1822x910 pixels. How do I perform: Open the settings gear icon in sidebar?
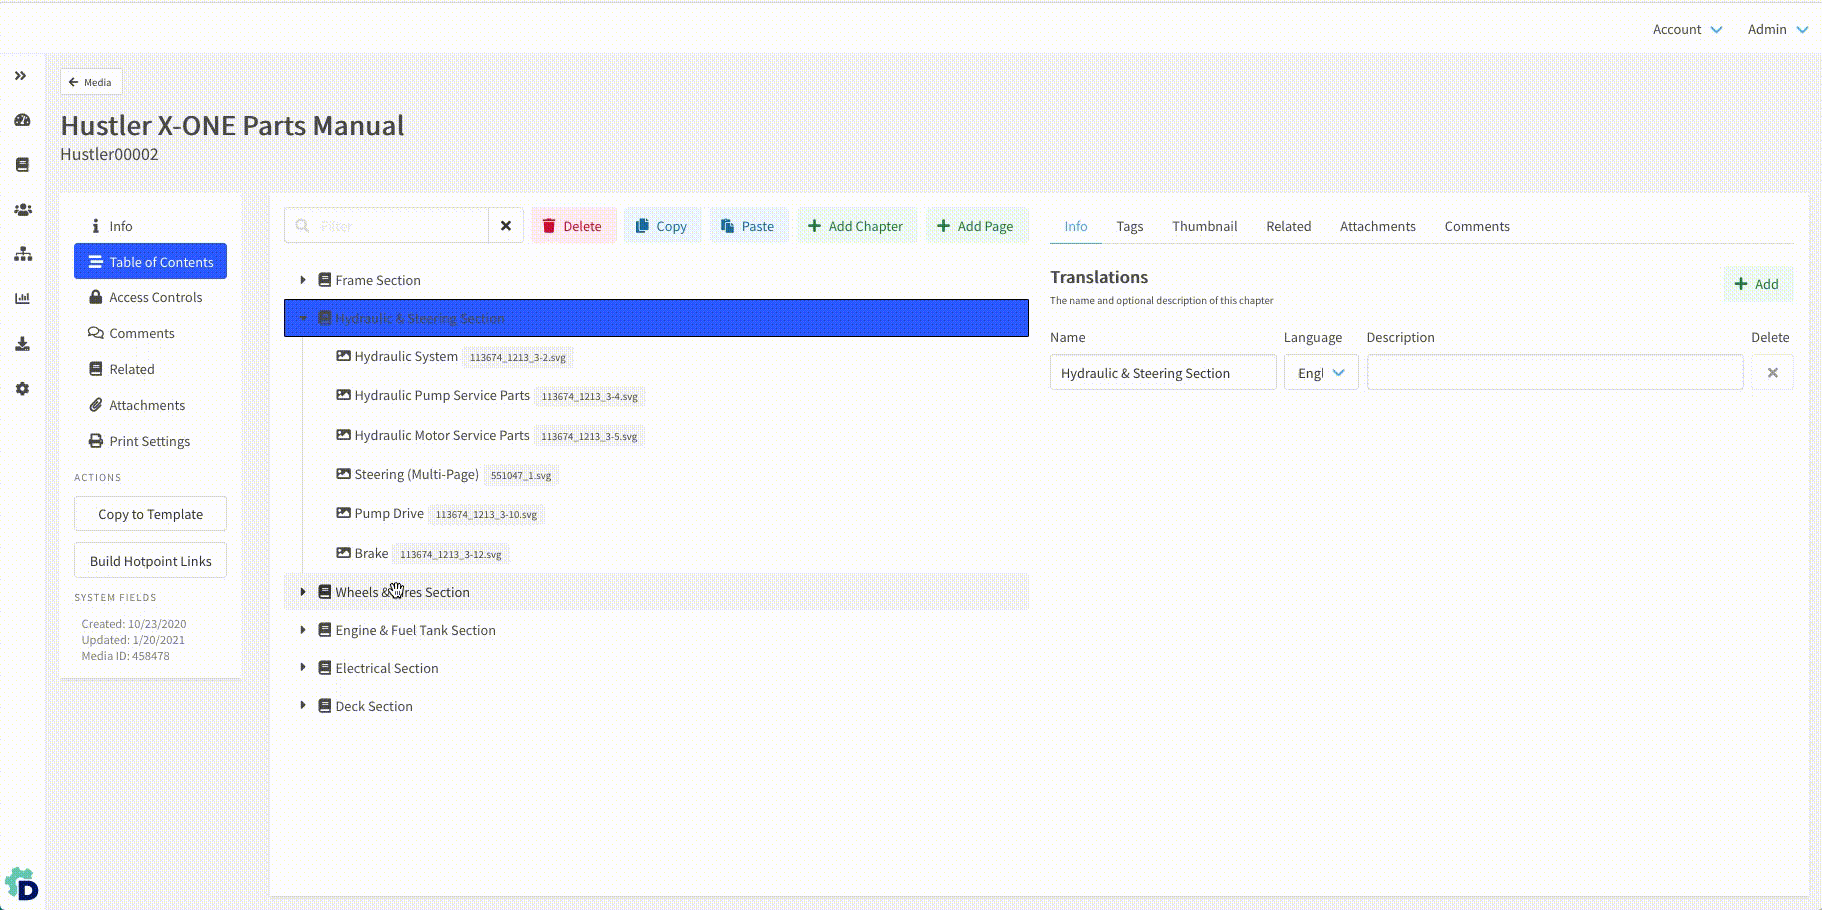coord(22,389)
